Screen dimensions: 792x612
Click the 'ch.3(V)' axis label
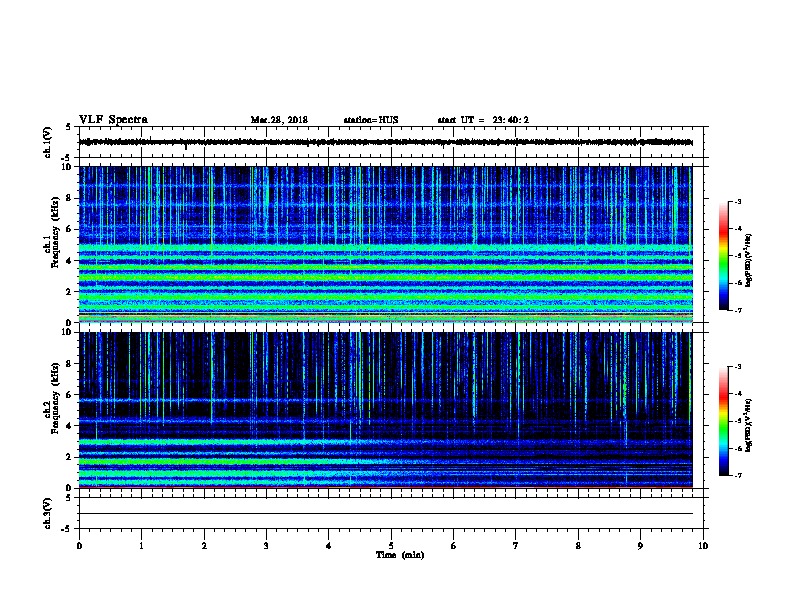click(x=47, y=513)
